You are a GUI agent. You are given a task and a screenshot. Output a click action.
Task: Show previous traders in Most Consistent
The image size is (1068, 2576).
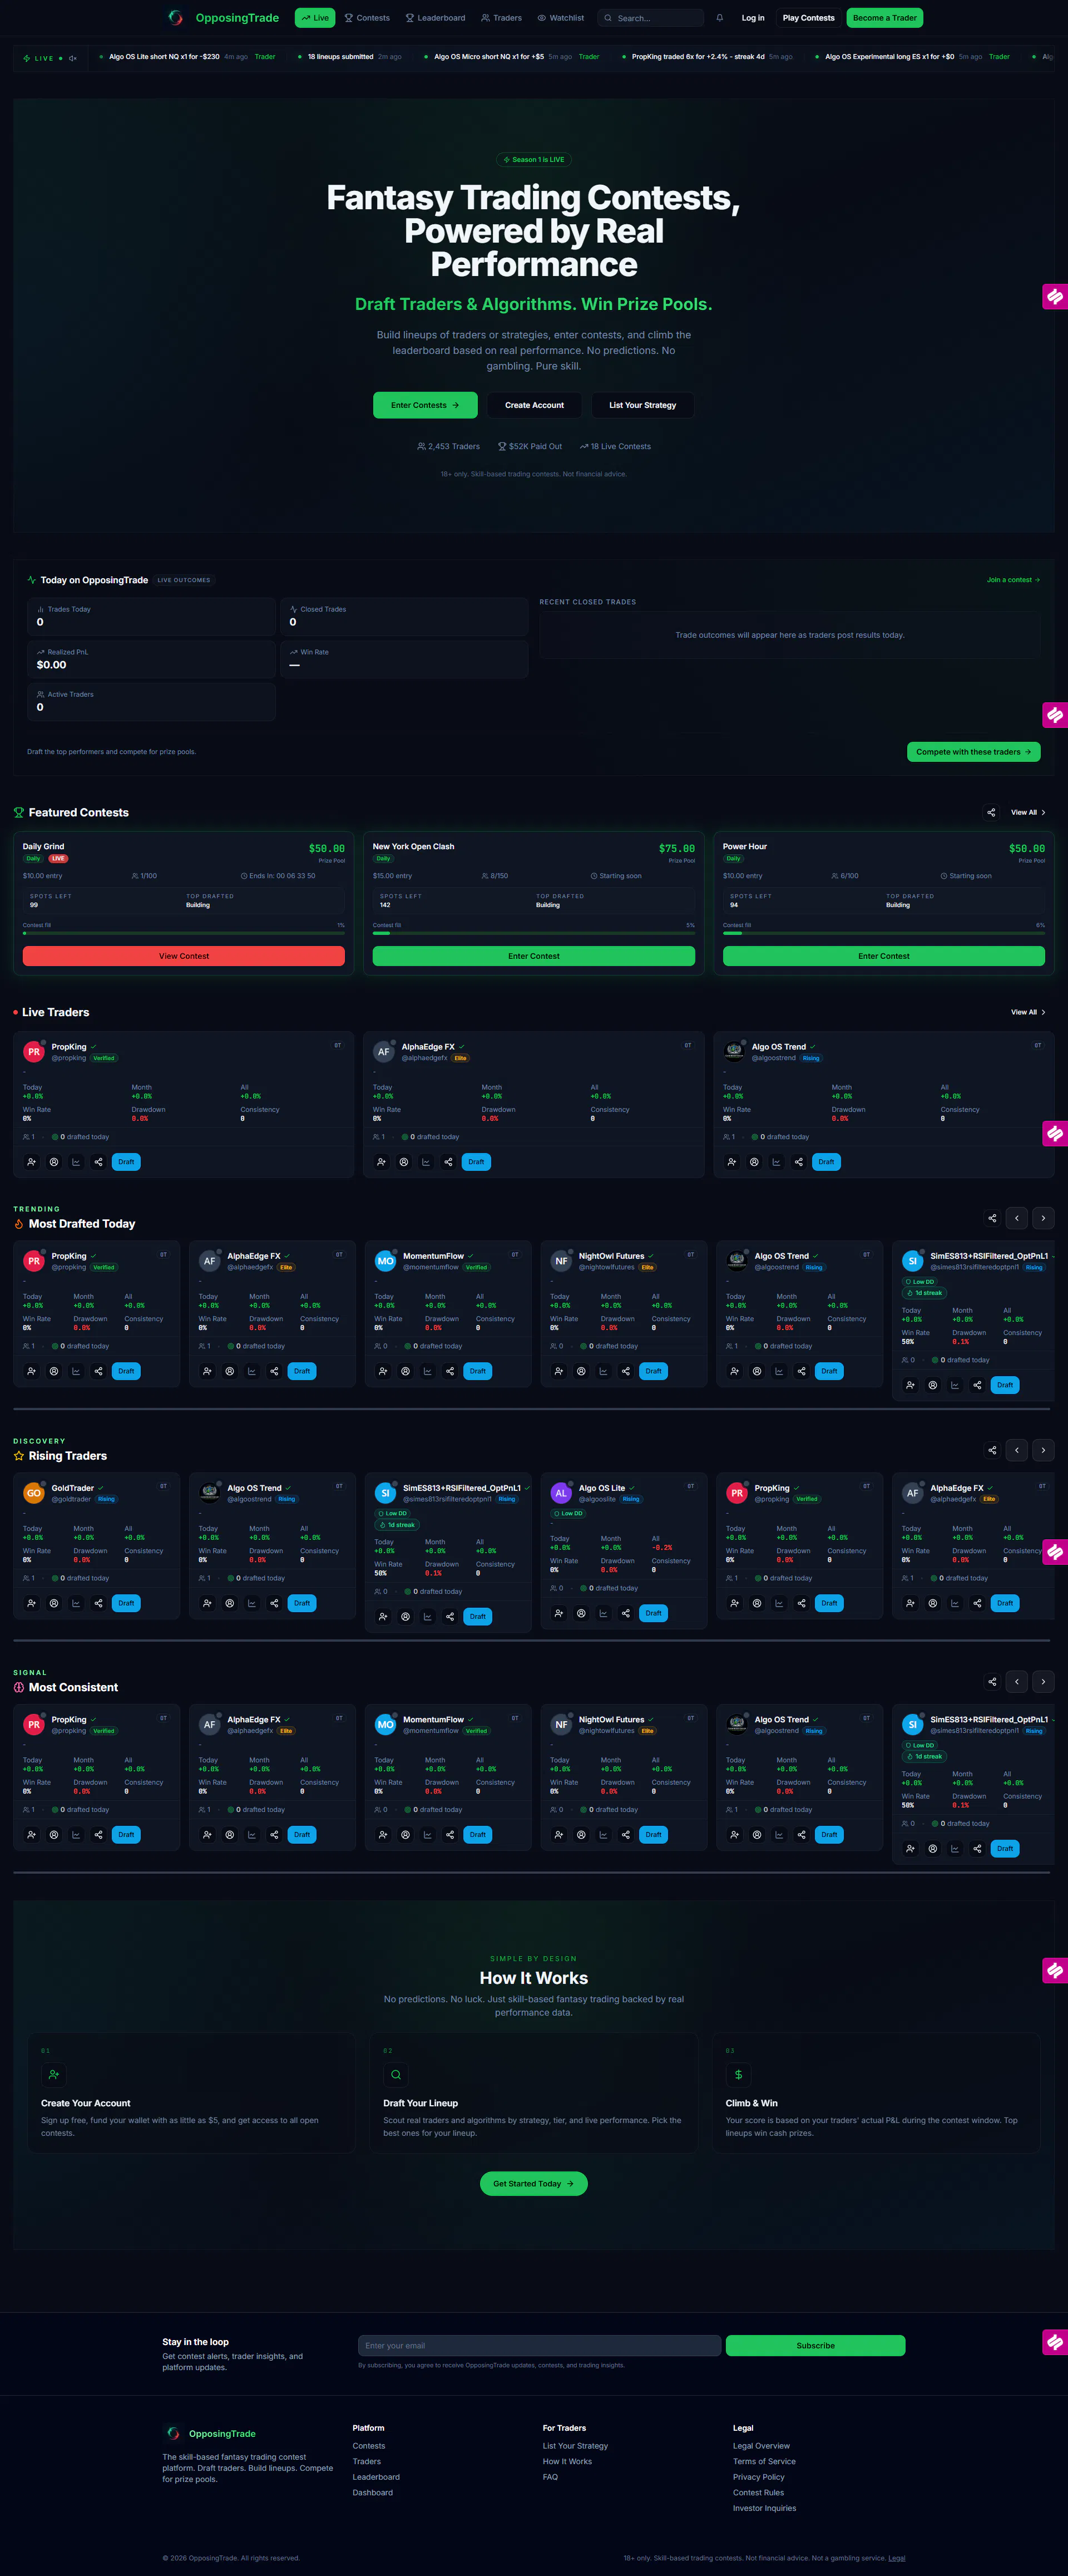[x=1017, y=1682]
